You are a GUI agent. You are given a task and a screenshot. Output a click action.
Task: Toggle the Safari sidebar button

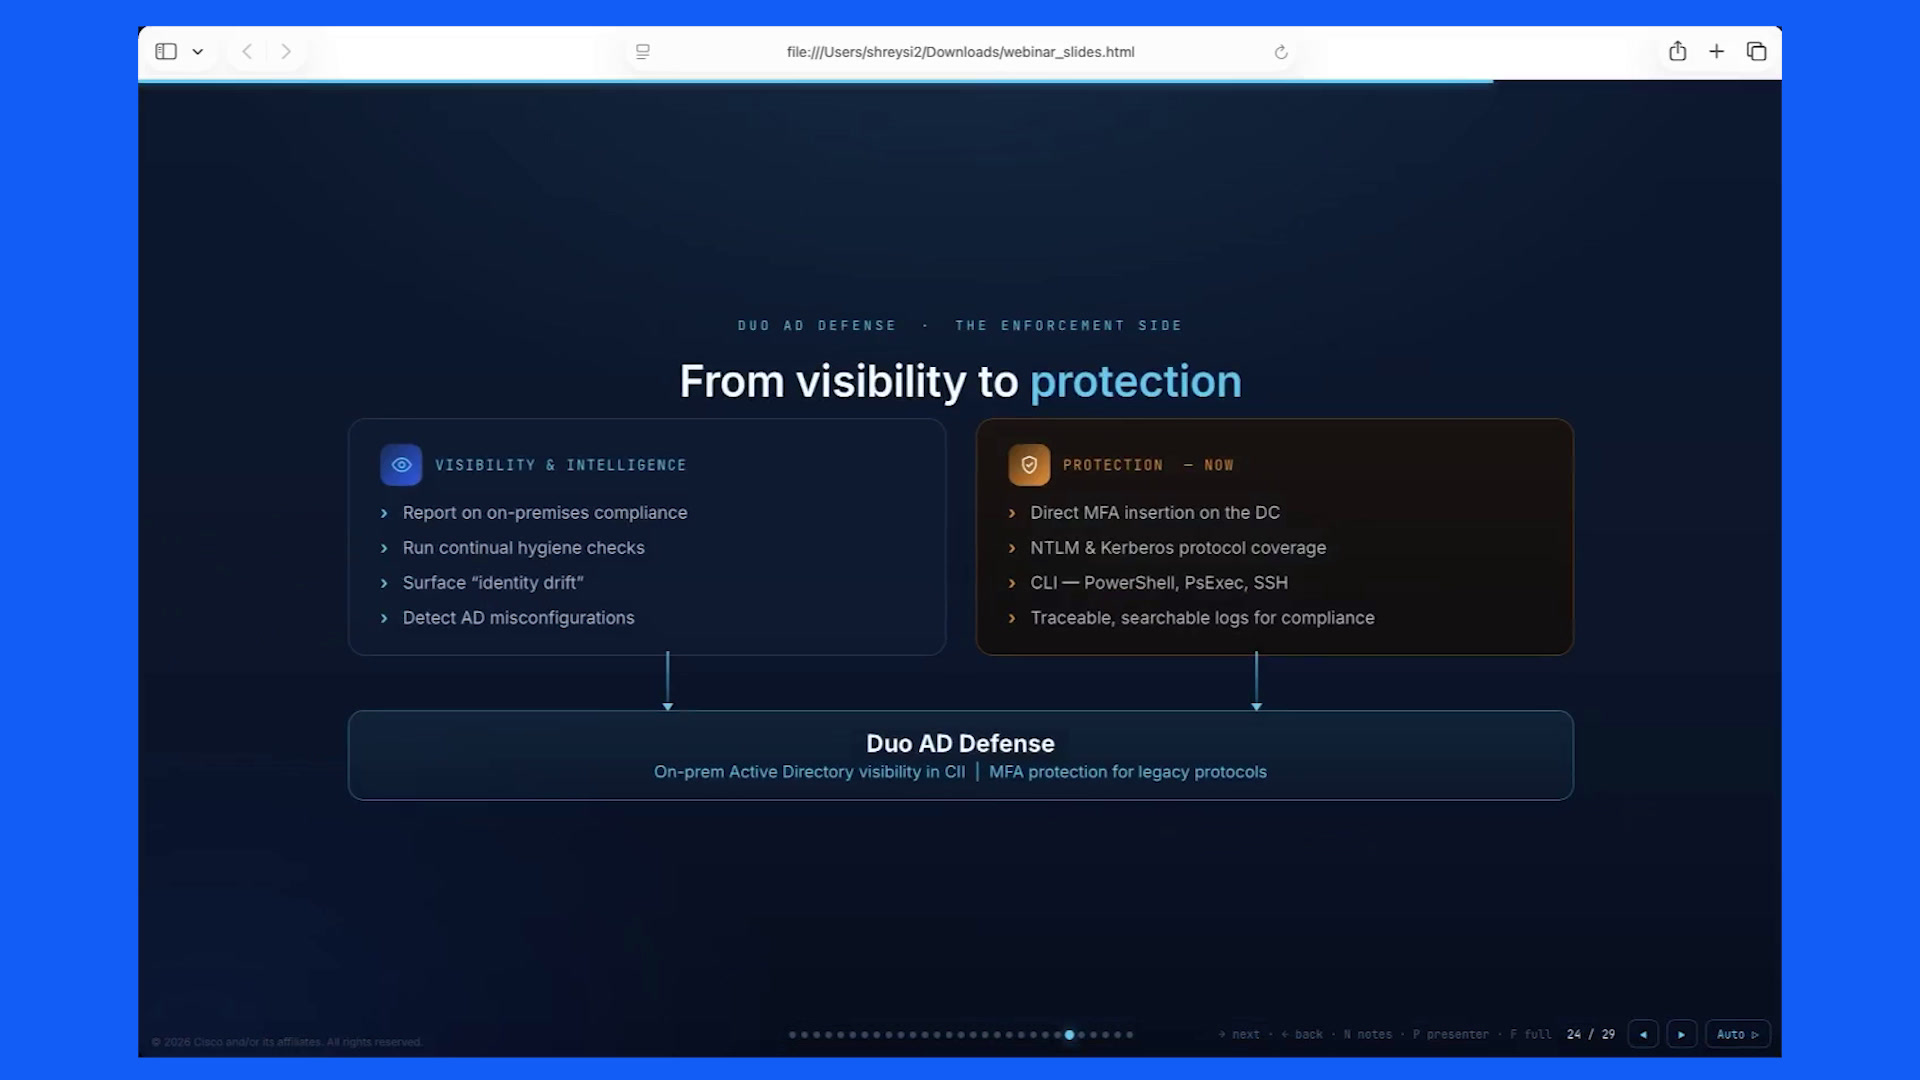coord(166,51)
